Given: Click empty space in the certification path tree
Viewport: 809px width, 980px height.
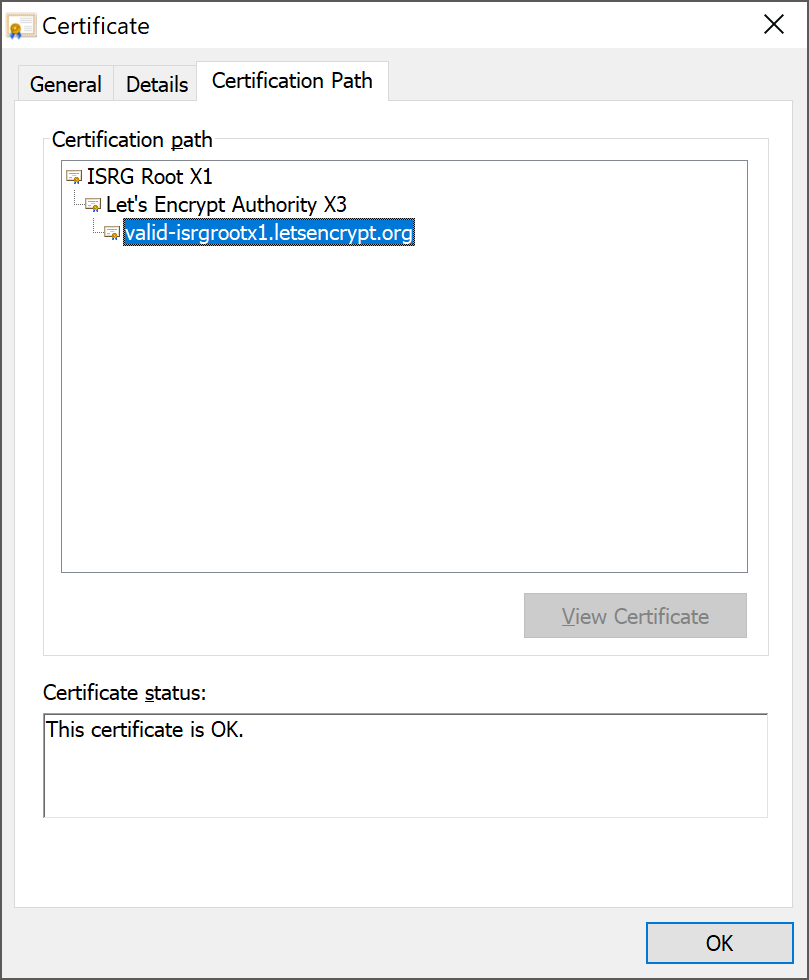Looking at the screenshot, I should click(404, 406).
